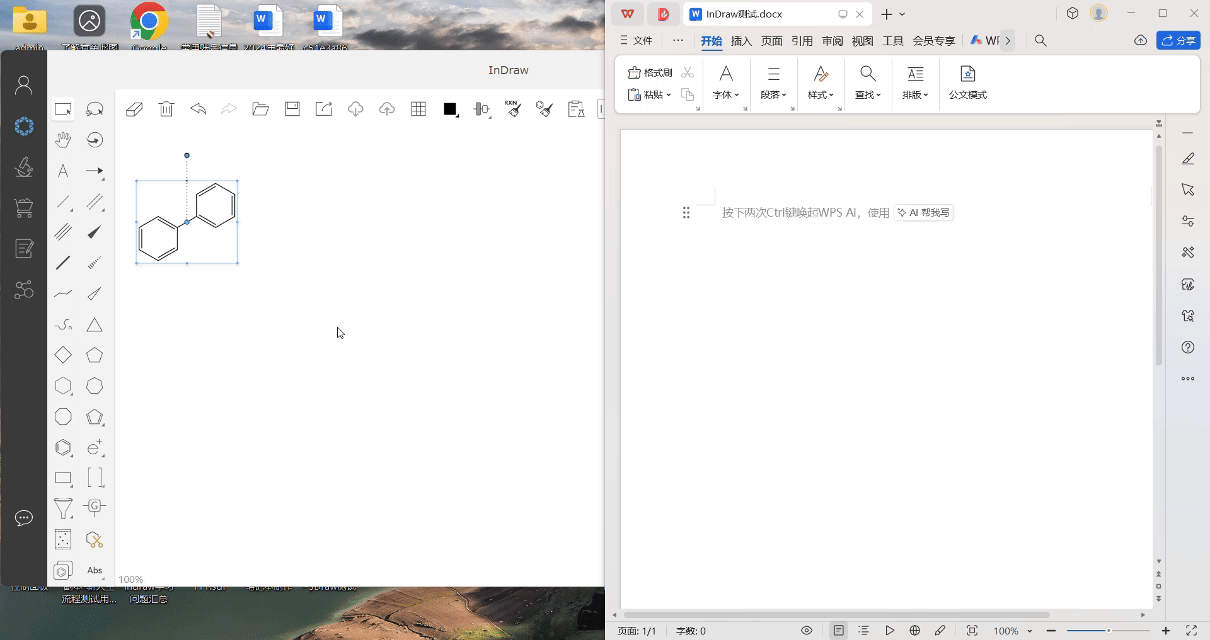This screenshot has height=640, width=1210.
Task: Click the 公文模式 icon in WPS ribbon
Action: [968, 82]
